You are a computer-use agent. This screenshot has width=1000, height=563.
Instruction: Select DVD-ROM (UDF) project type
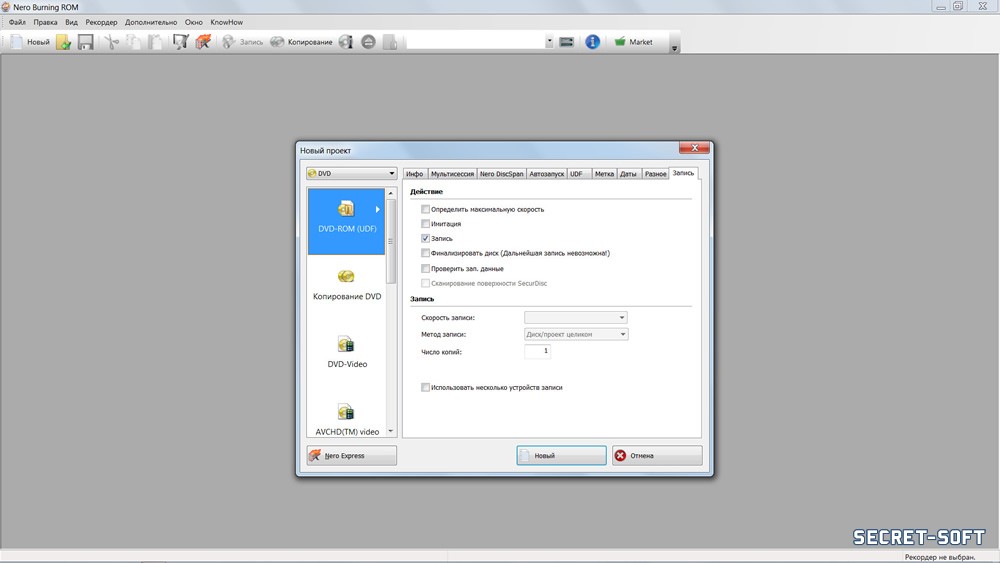click(x=346, y=221)
